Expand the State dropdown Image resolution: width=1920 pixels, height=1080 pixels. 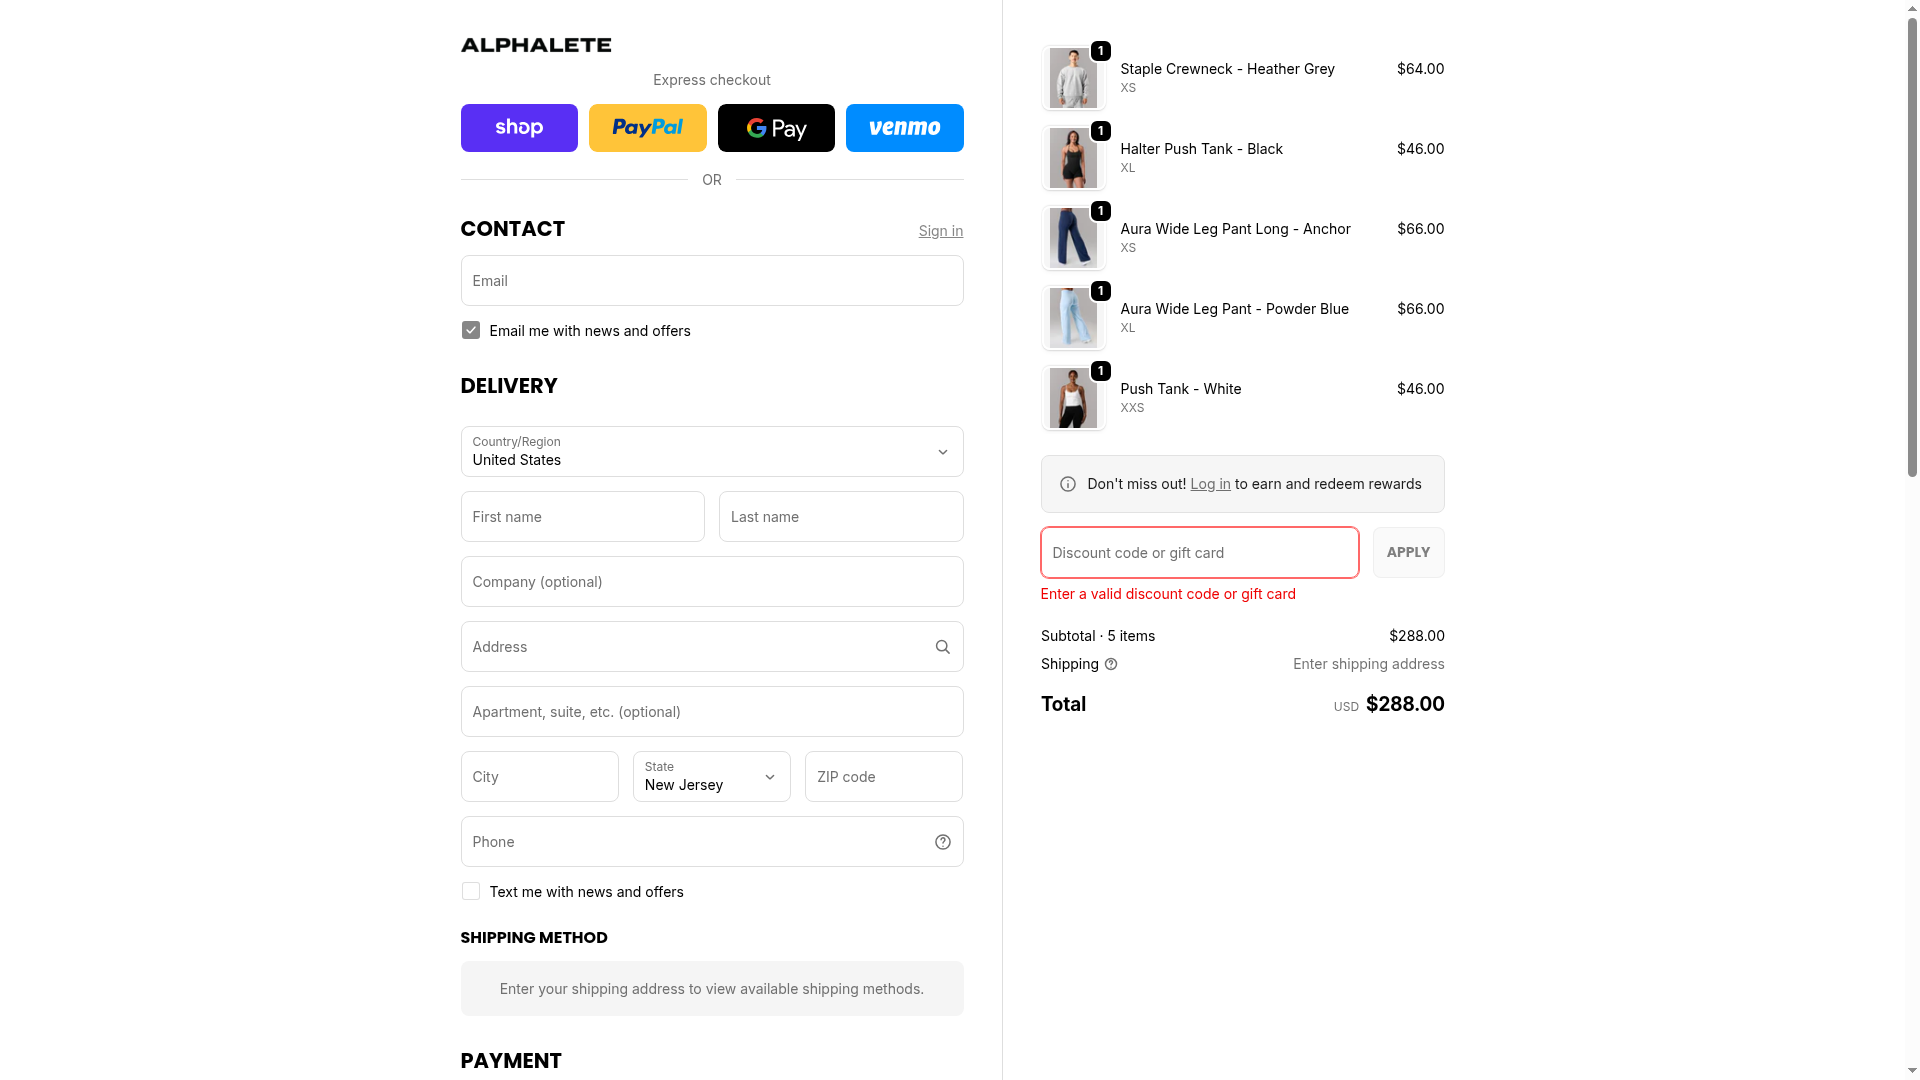click(x=711, y=777)
